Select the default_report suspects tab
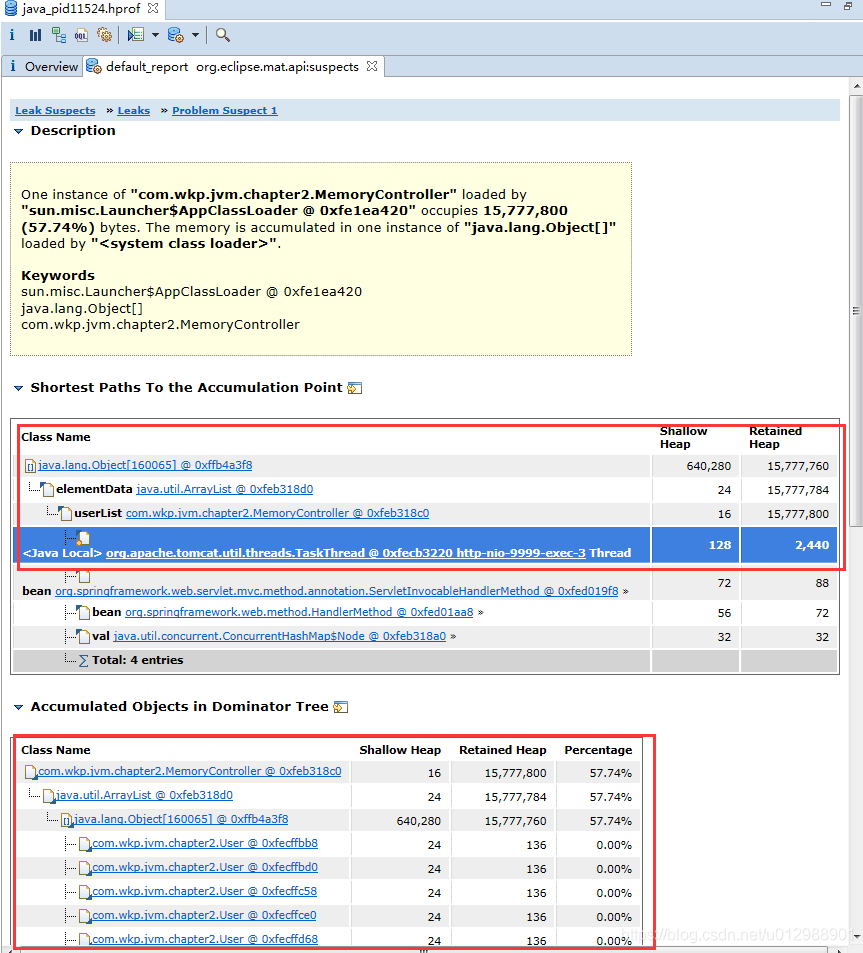The image size is (863, 953). [x=232, y=66]
